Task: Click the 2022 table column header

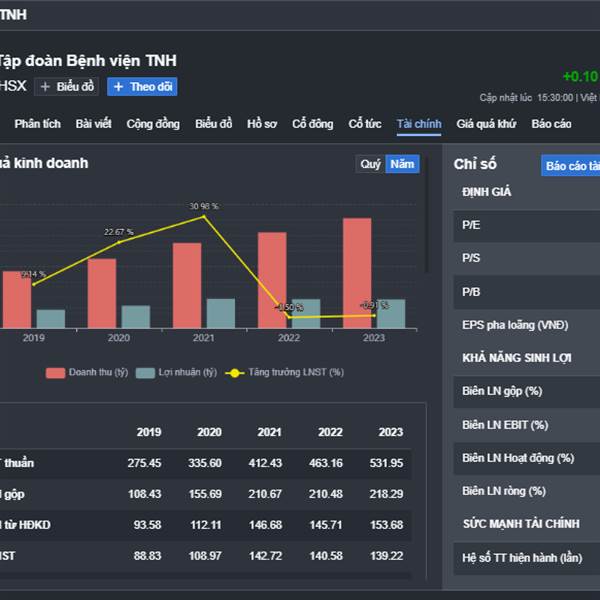Action: (330, 432)
